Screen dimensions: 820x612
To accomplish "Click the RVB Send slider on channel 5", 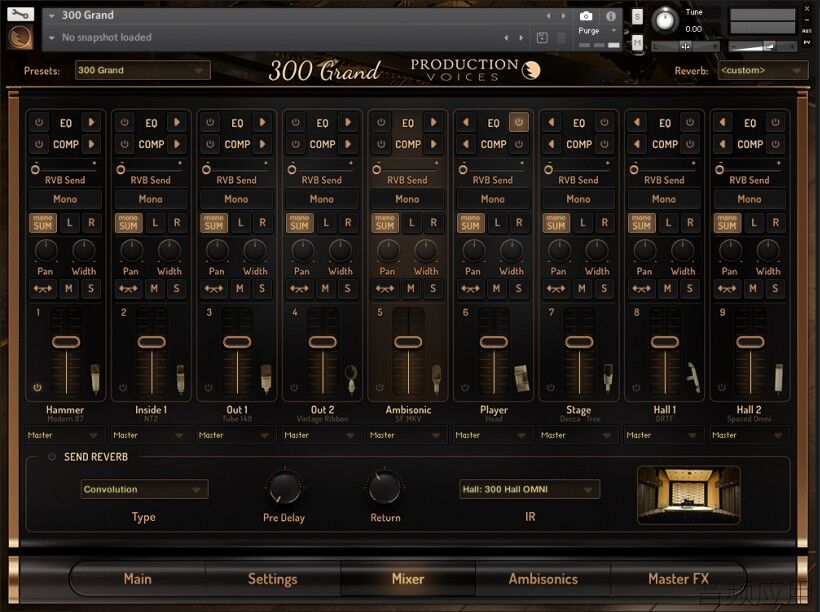I will click(x=407, y=168).
